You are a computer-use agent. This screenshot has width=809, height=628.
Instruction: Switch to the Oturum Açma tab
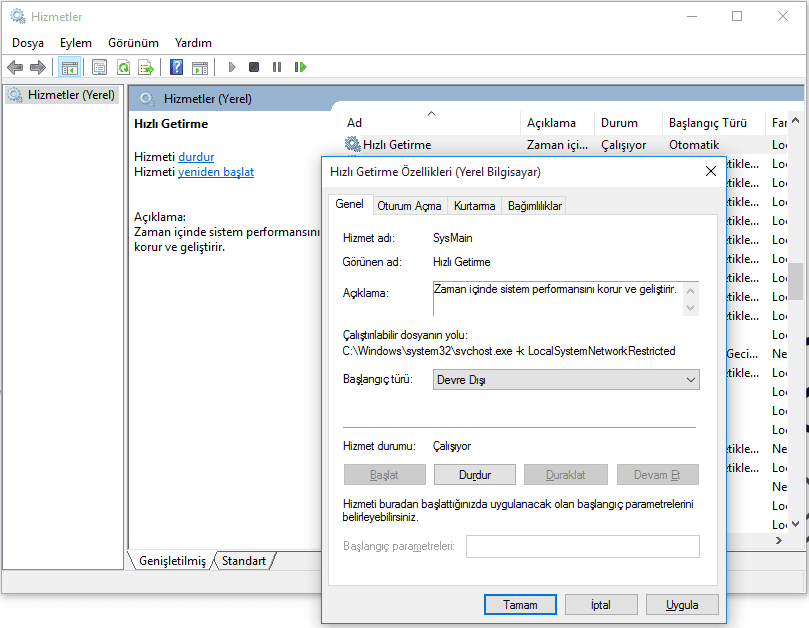[x=409, y=206]
